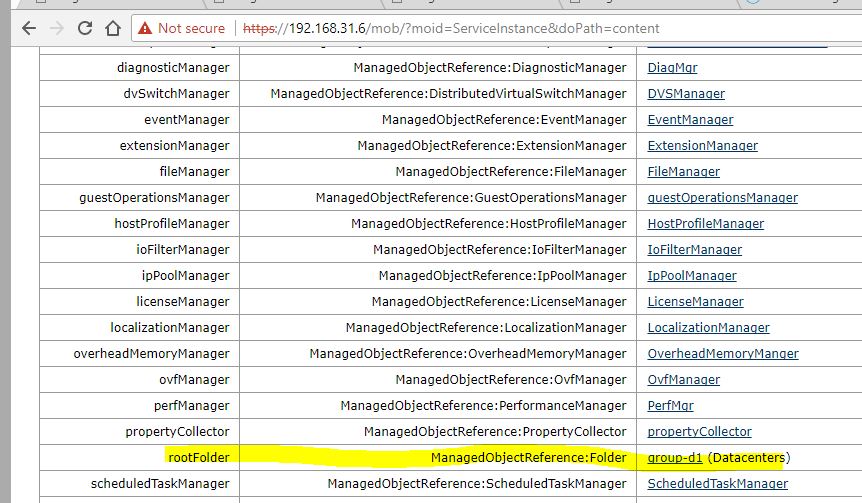Open the ScheduledTaskManager link
Viewport: 862px width, 503px height.
[717, 484]
